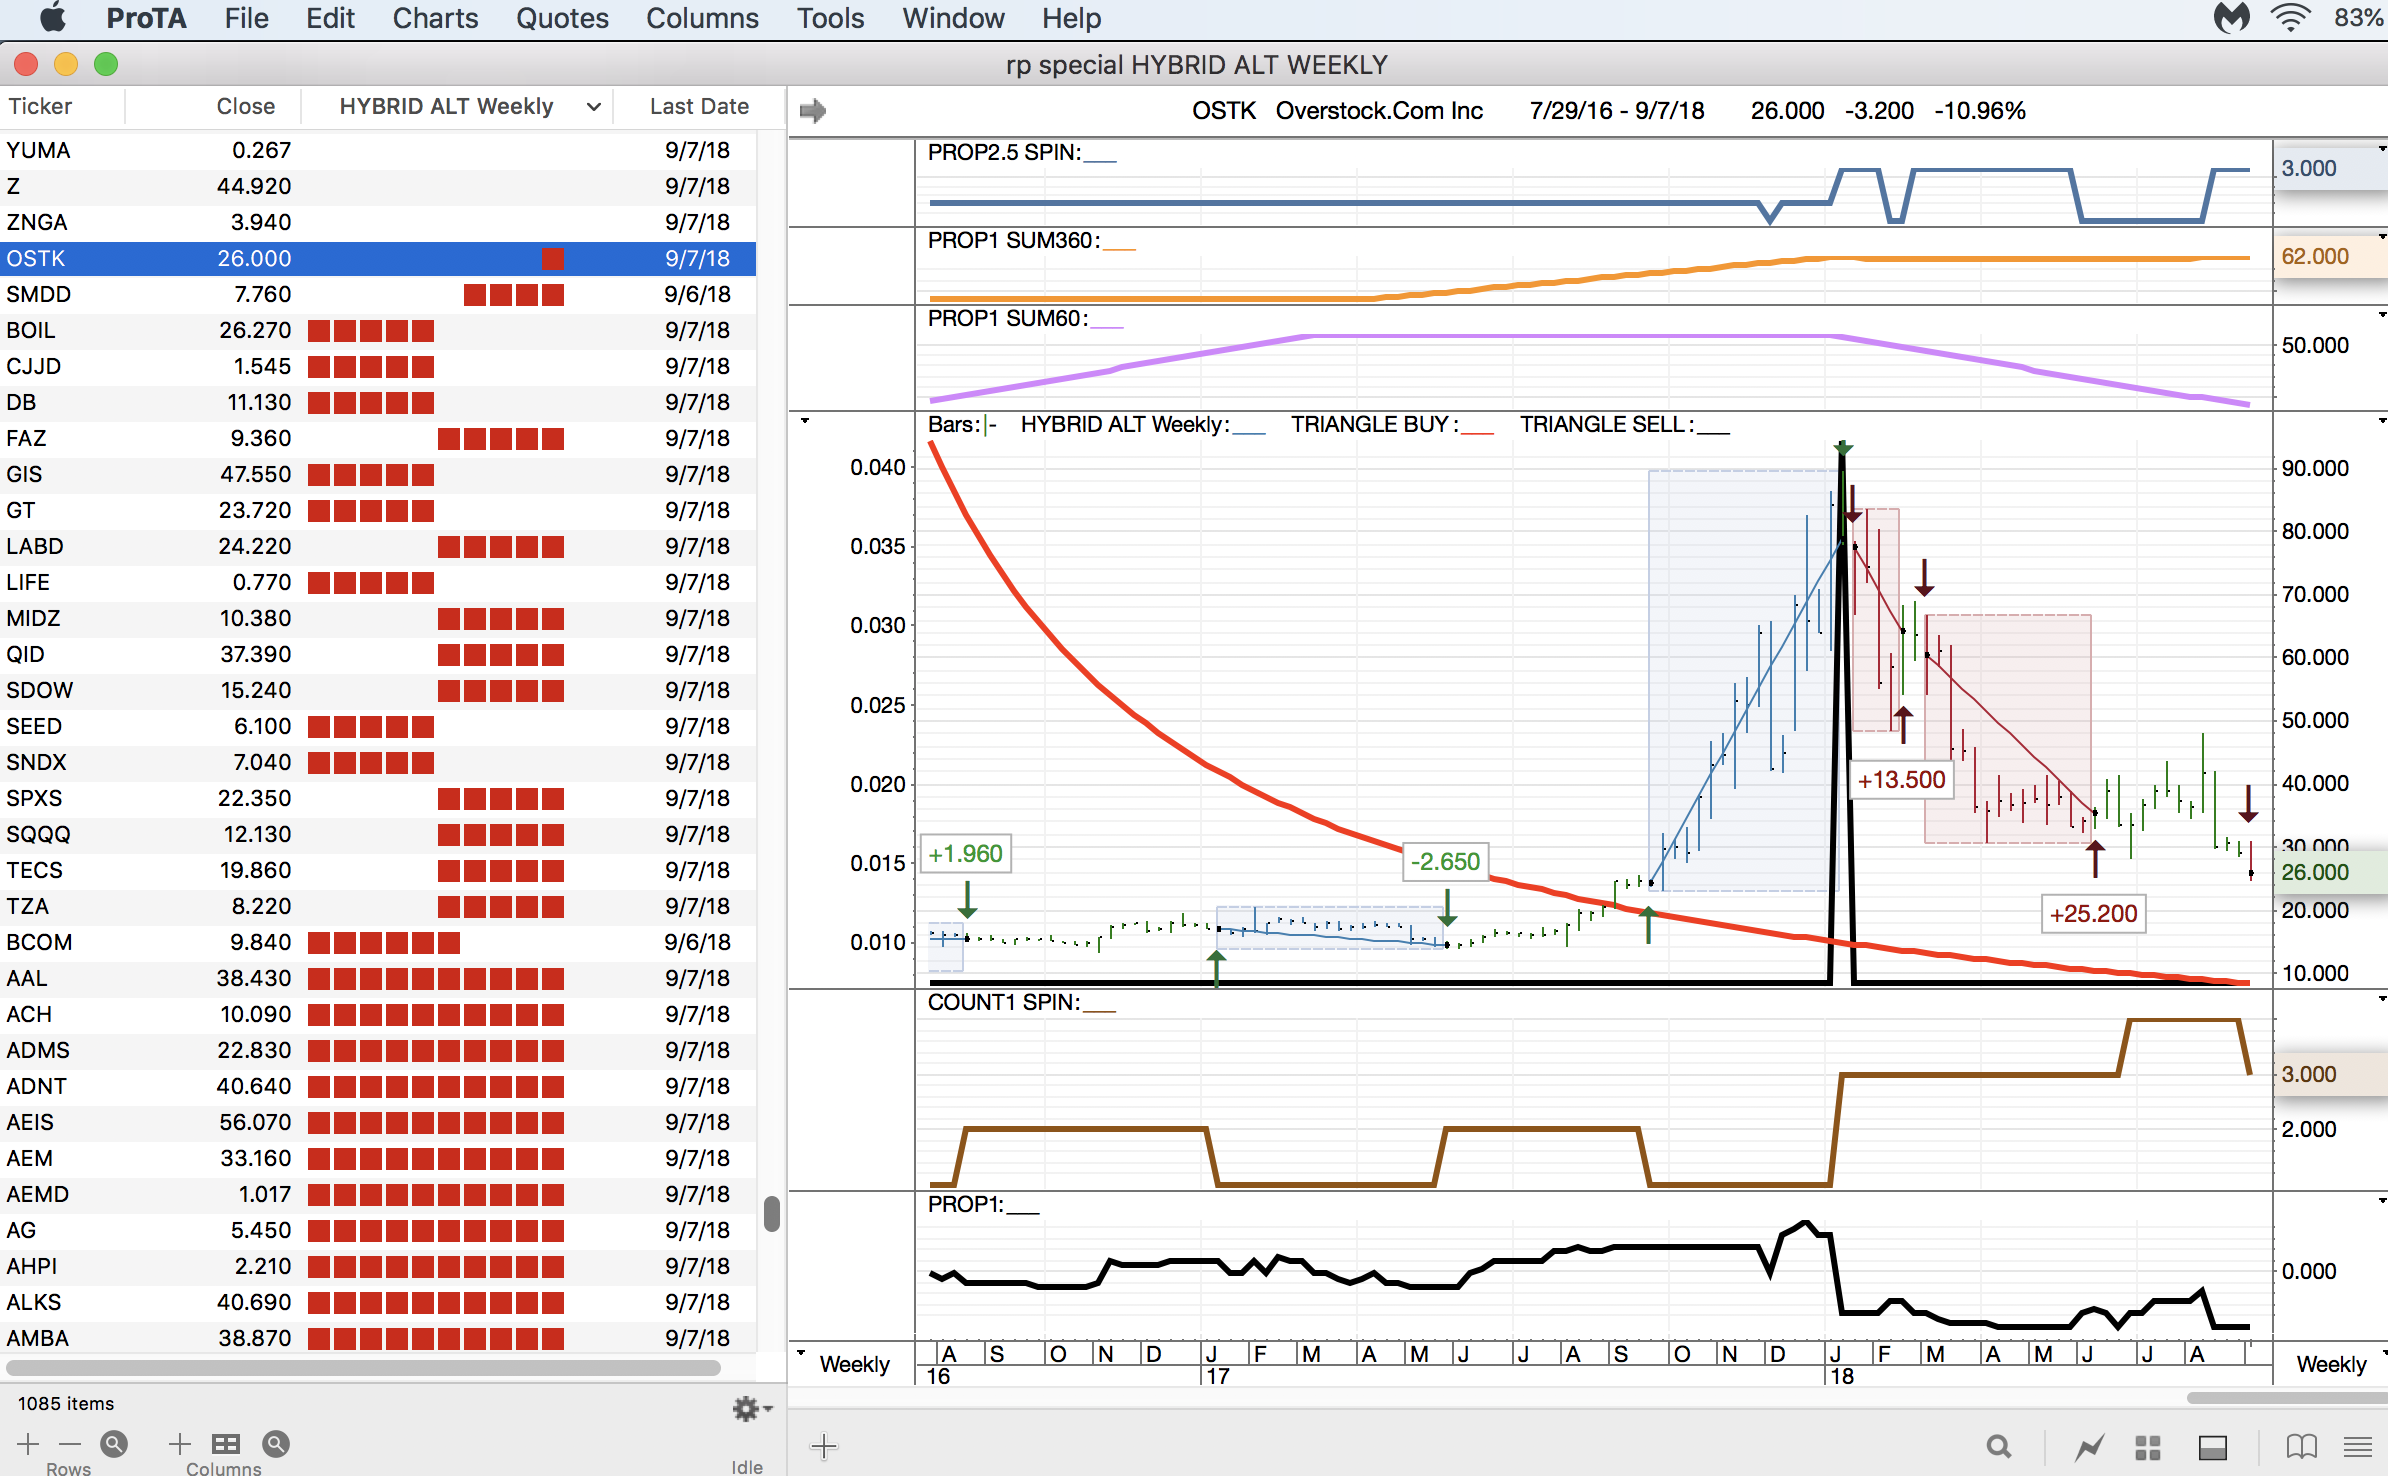
Task: Click the table grid icon in the Columns controls
Action: (x=226, y=1443)
